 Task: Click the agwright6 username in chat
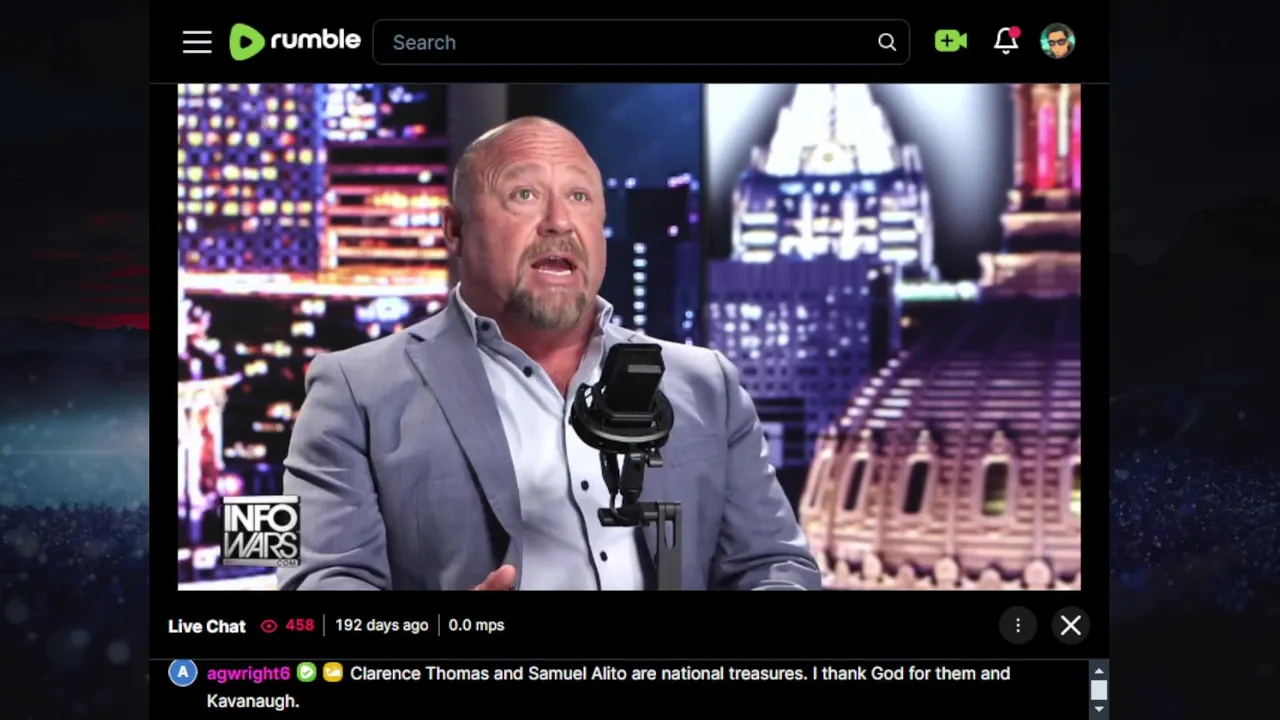click(248, 673)
